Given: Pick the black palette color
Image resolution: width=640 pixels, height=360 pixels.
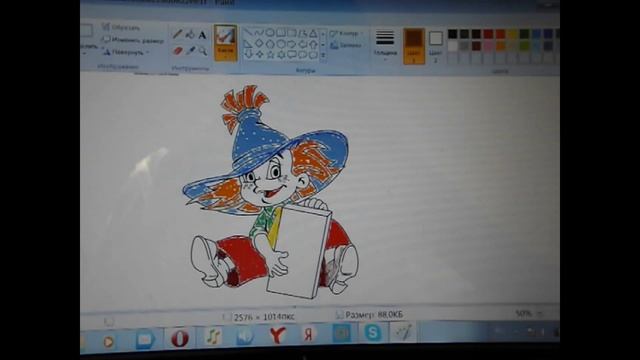Looking at the screenshot, I should click(452, 34).
